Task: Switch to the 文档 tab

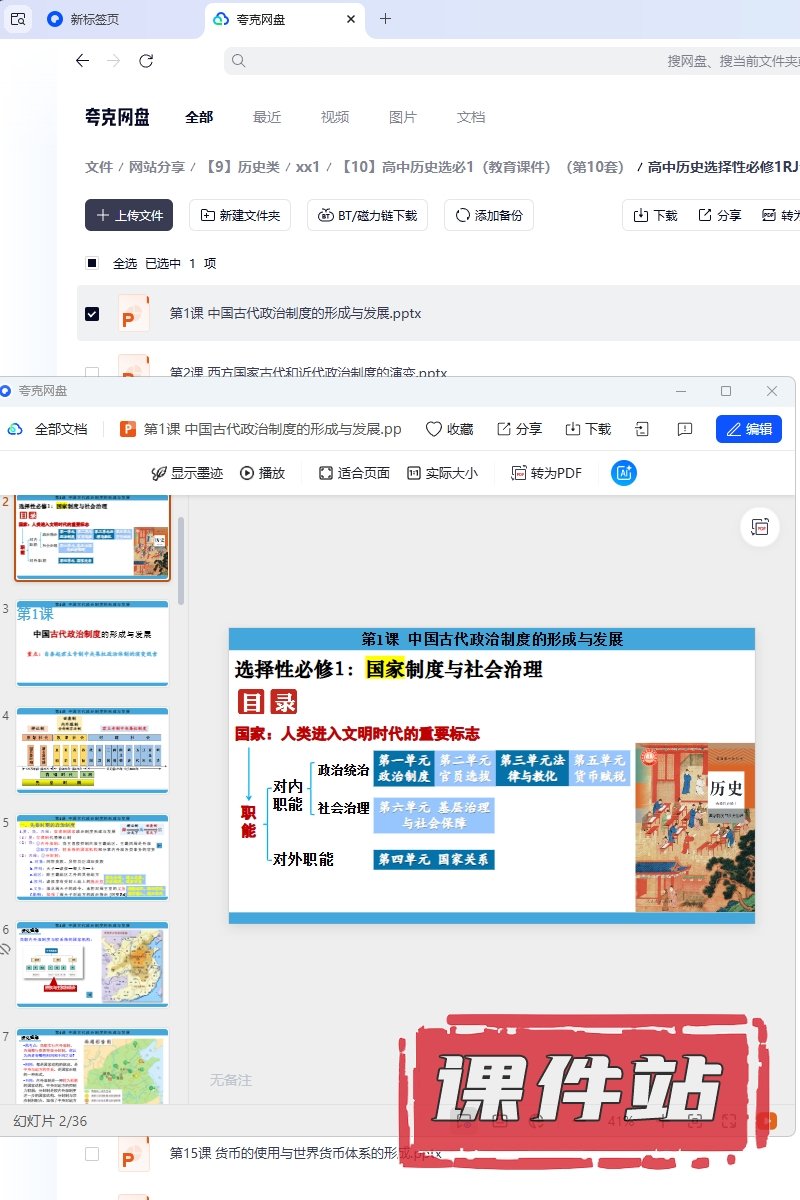Action: [x=471, y=117]
